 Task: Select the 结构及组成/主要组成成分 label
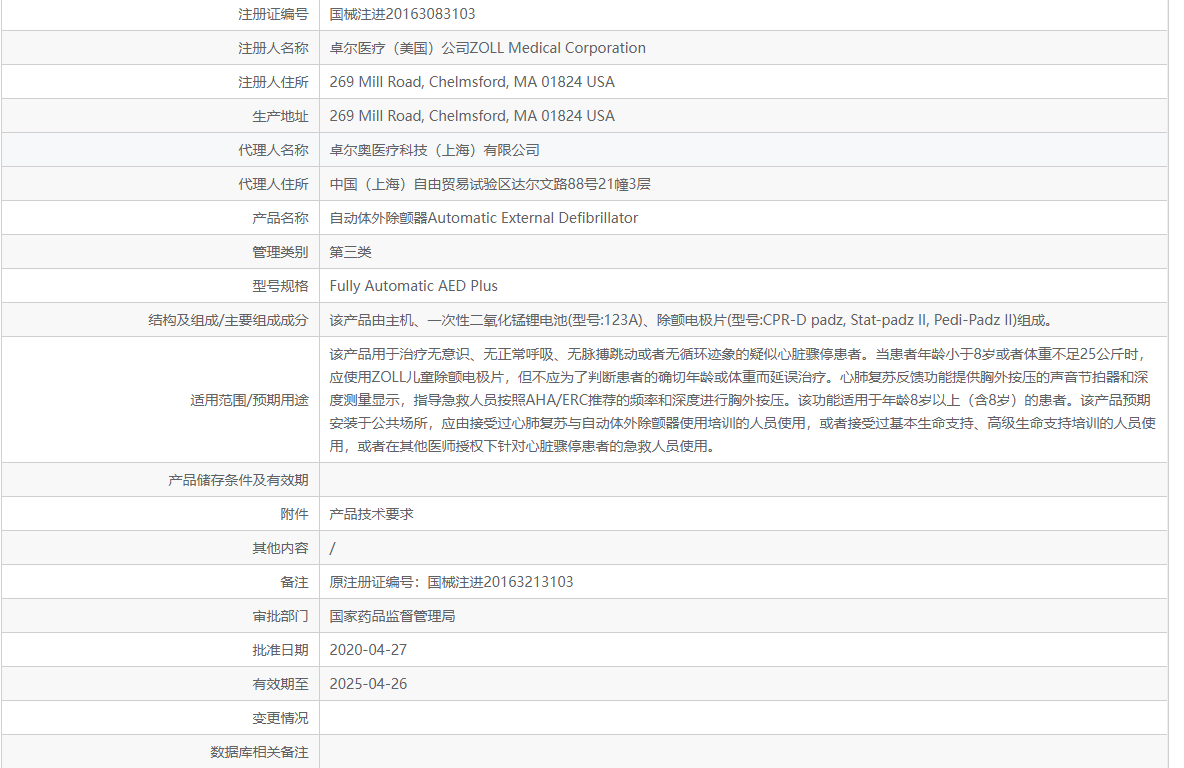(228, 320)
